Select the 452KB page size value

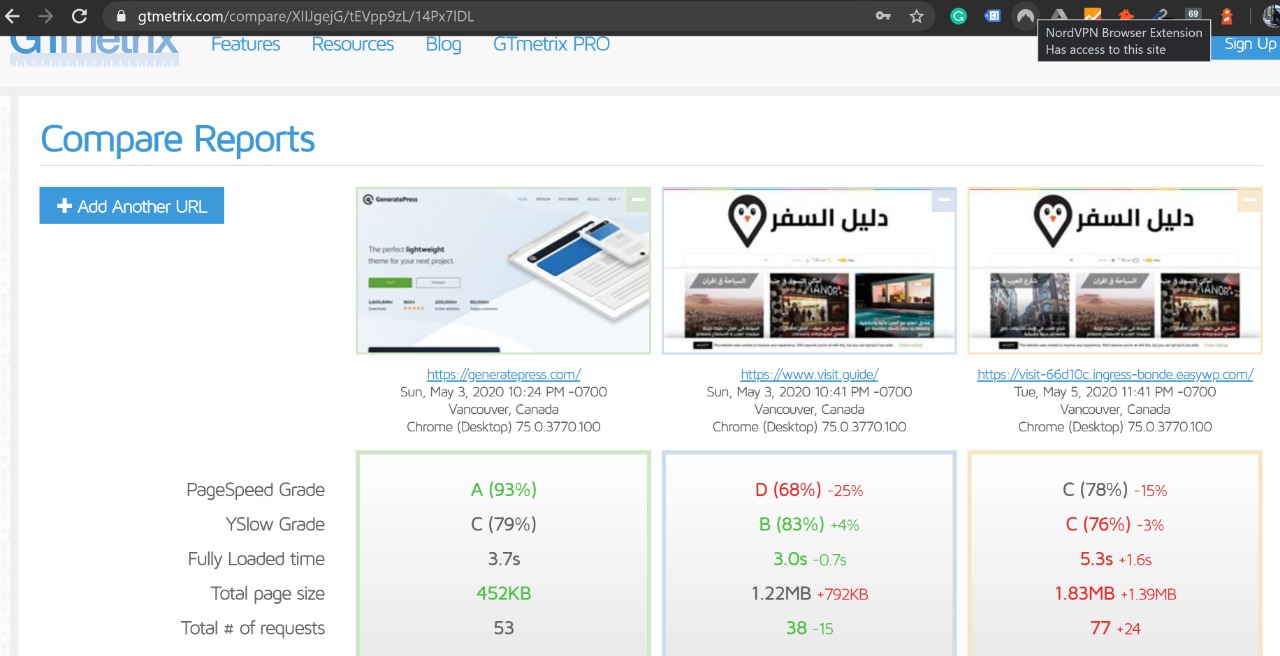[x=504, y=593]
